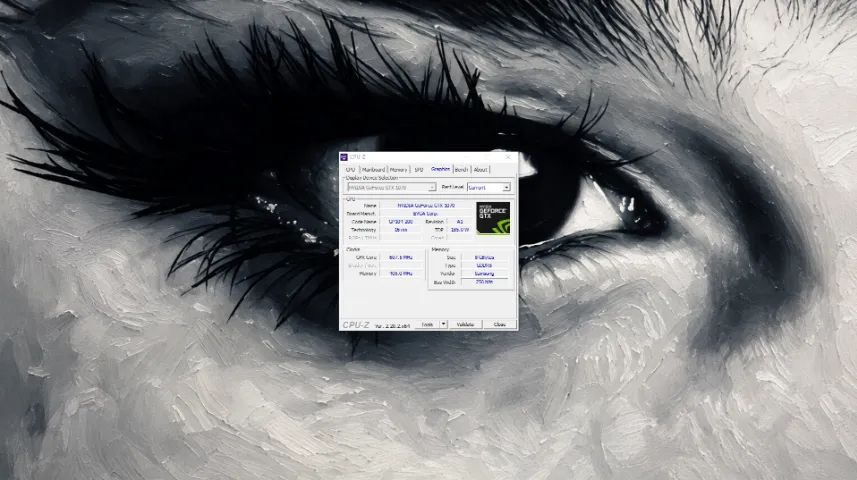Click the memory Size value

pyautogui.click(x=484, y=257)
